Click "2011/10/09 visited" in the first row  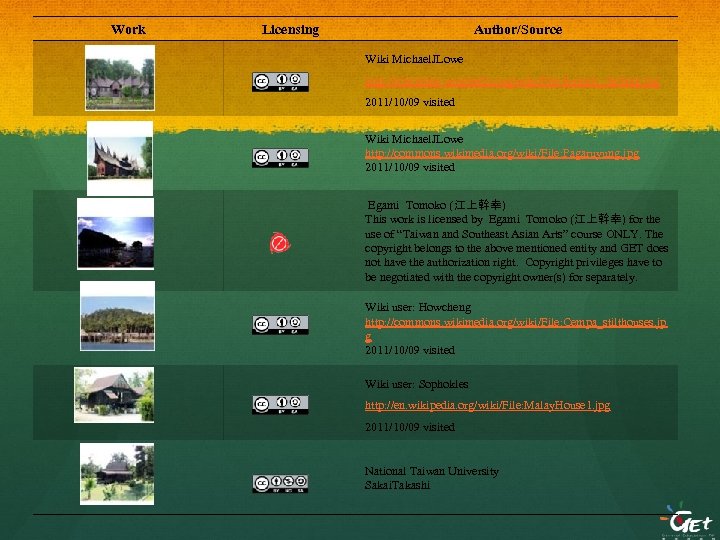[410, 102]
